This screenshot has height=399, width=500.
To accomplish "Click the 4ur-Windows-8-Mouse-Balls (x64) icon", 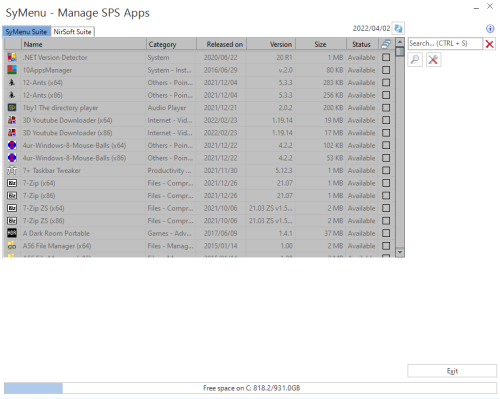I will 12,145.
